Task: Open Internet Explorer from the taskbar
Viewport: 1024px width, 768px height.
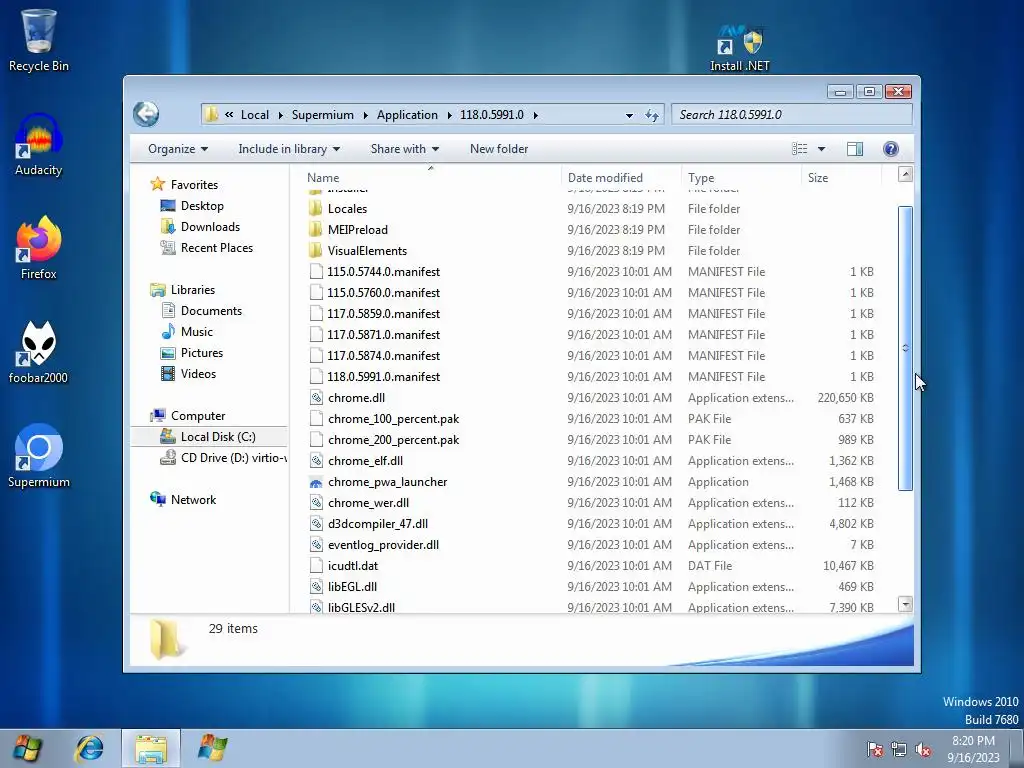Action: tap(89, 748)
